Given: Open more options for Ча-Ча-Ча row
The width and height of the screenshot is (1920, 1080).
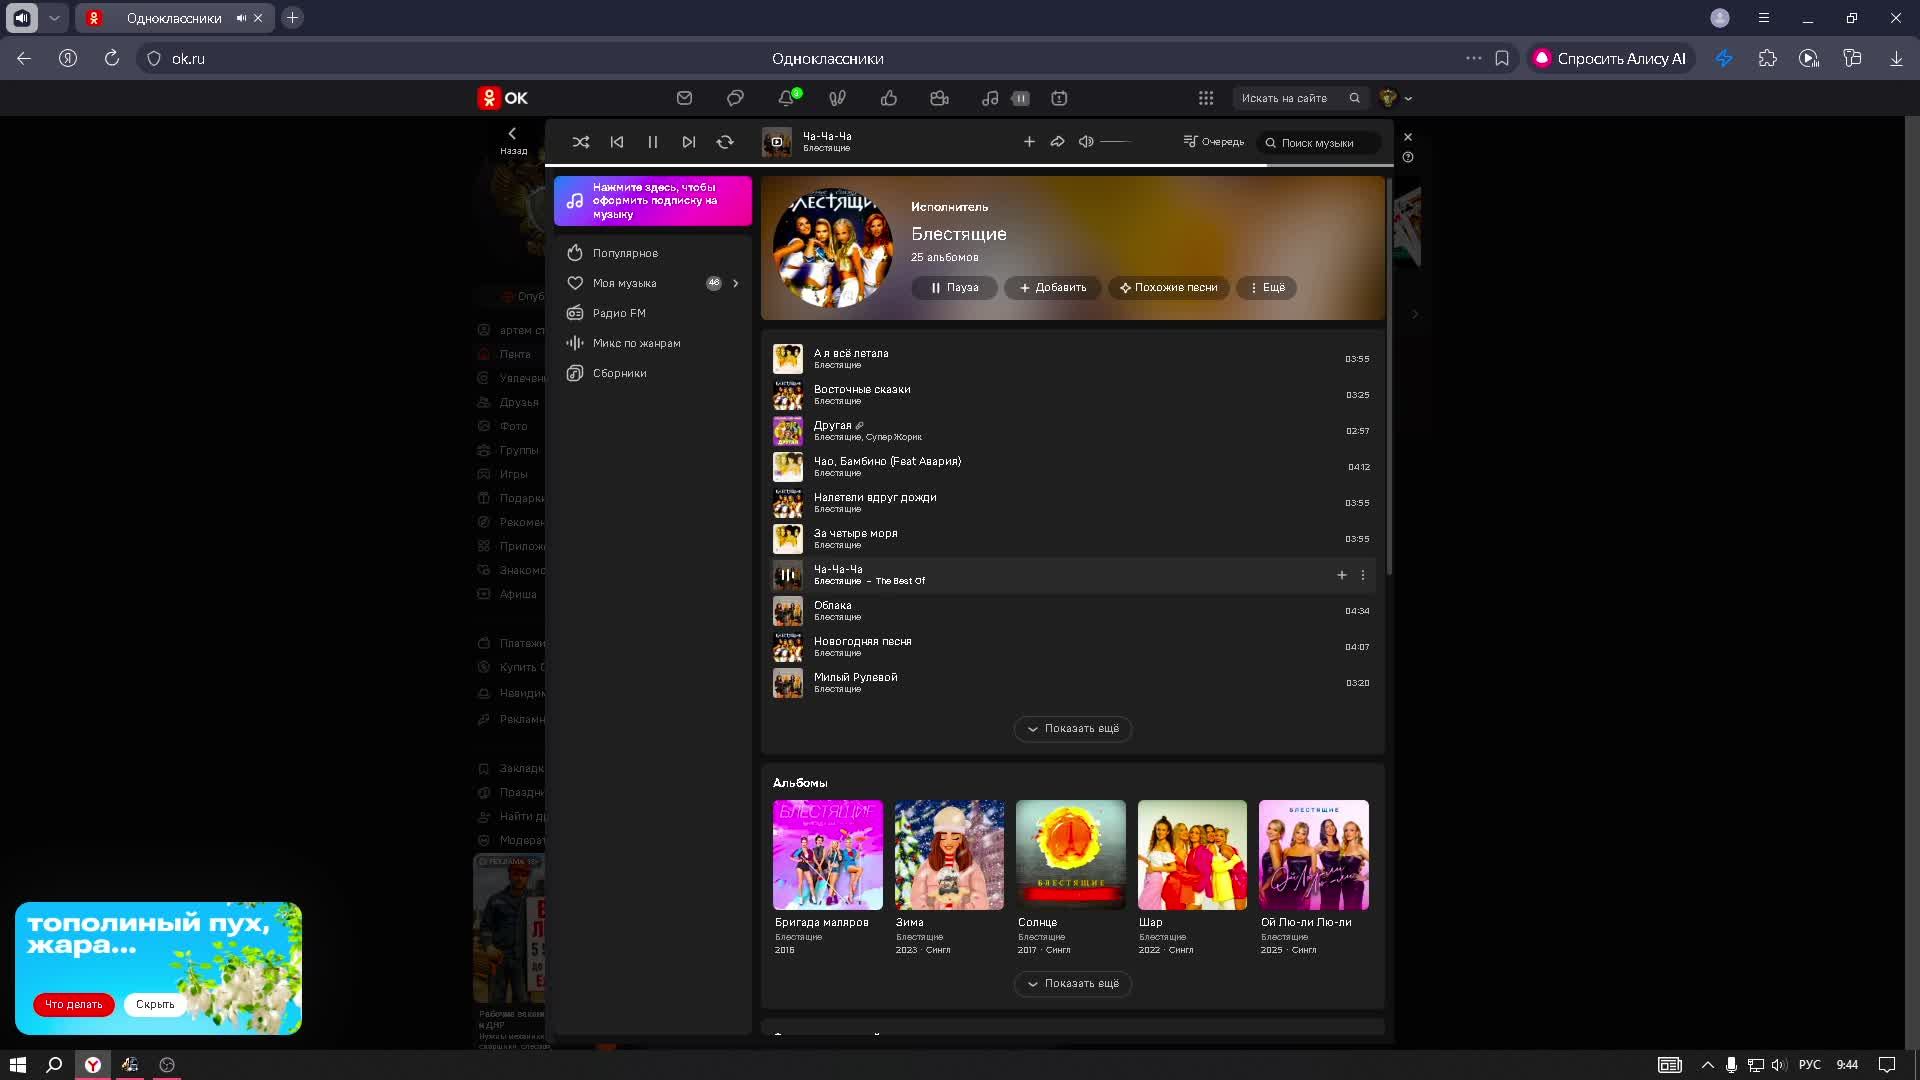Looking at the screenshot, I should pyautogui.click(x=1363, y=575).
